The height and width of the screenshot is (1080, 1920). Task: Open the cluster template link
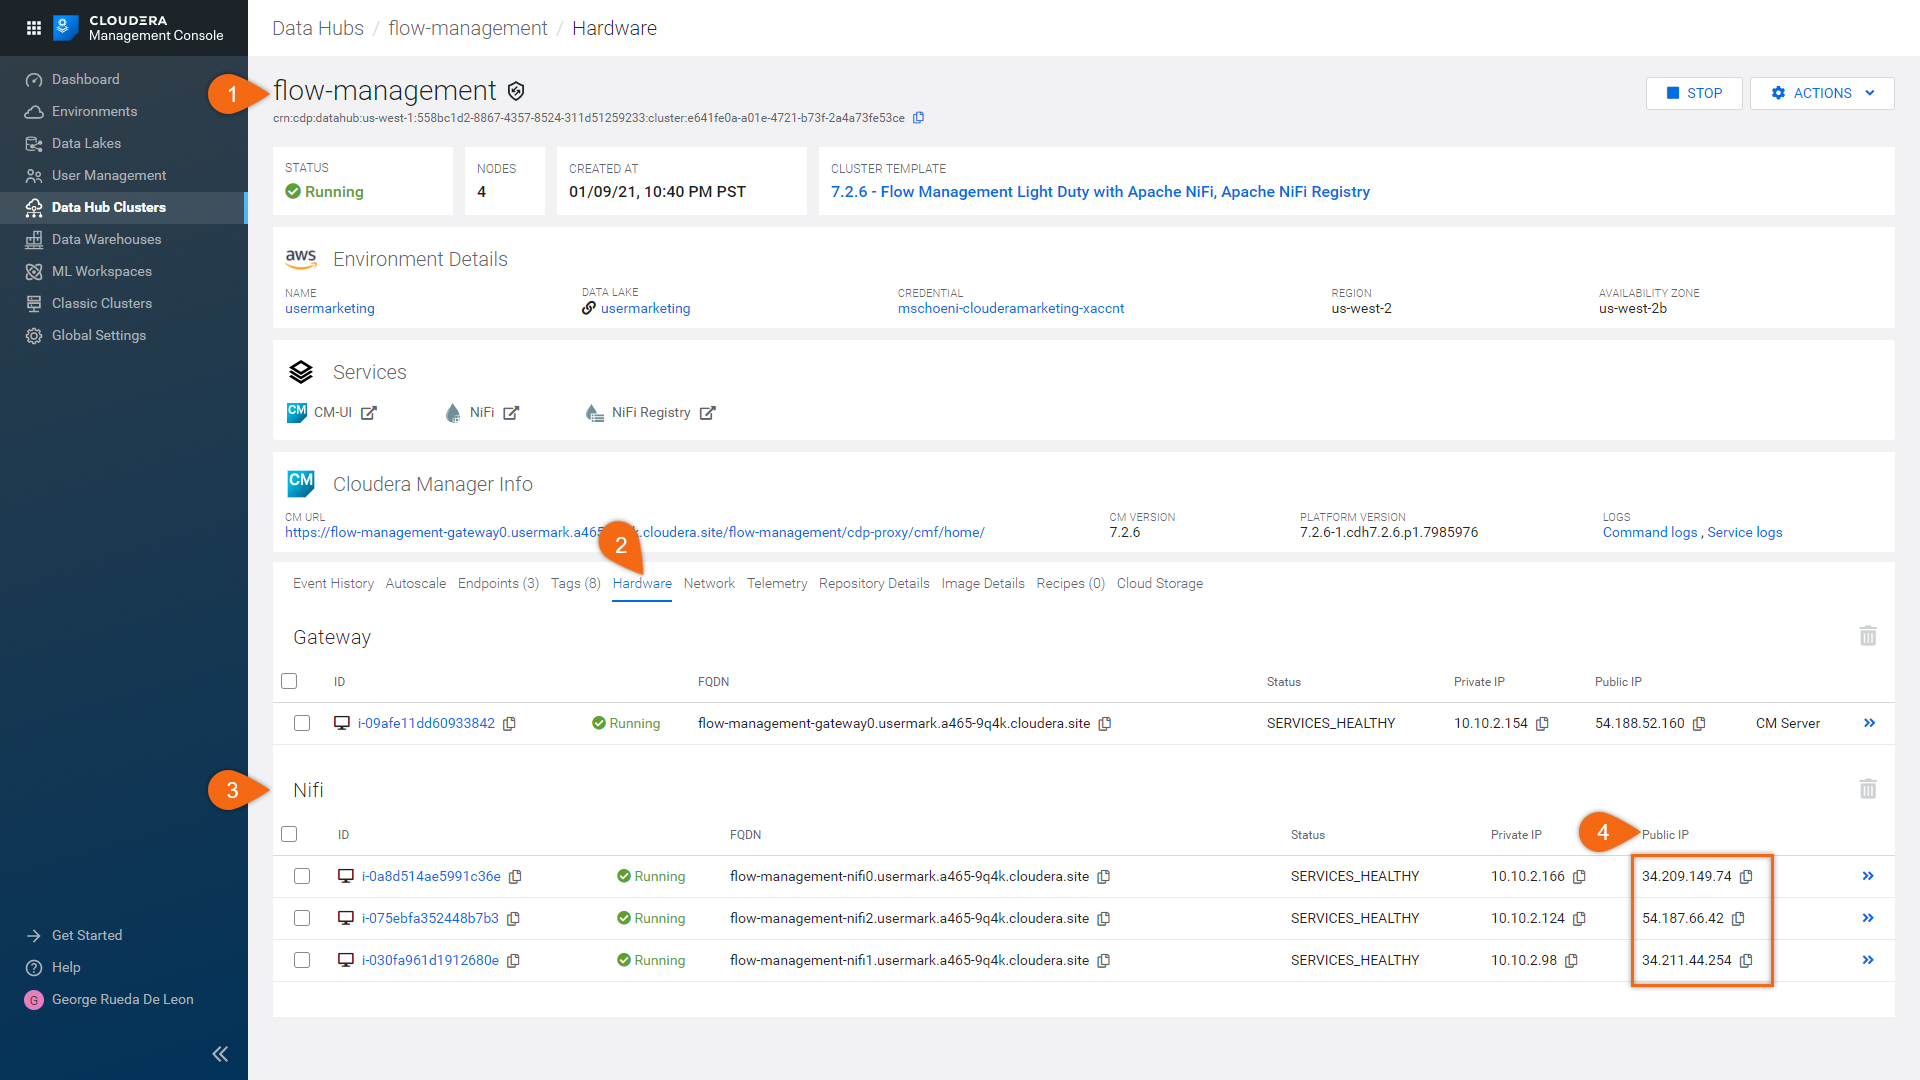(1100, 192)
